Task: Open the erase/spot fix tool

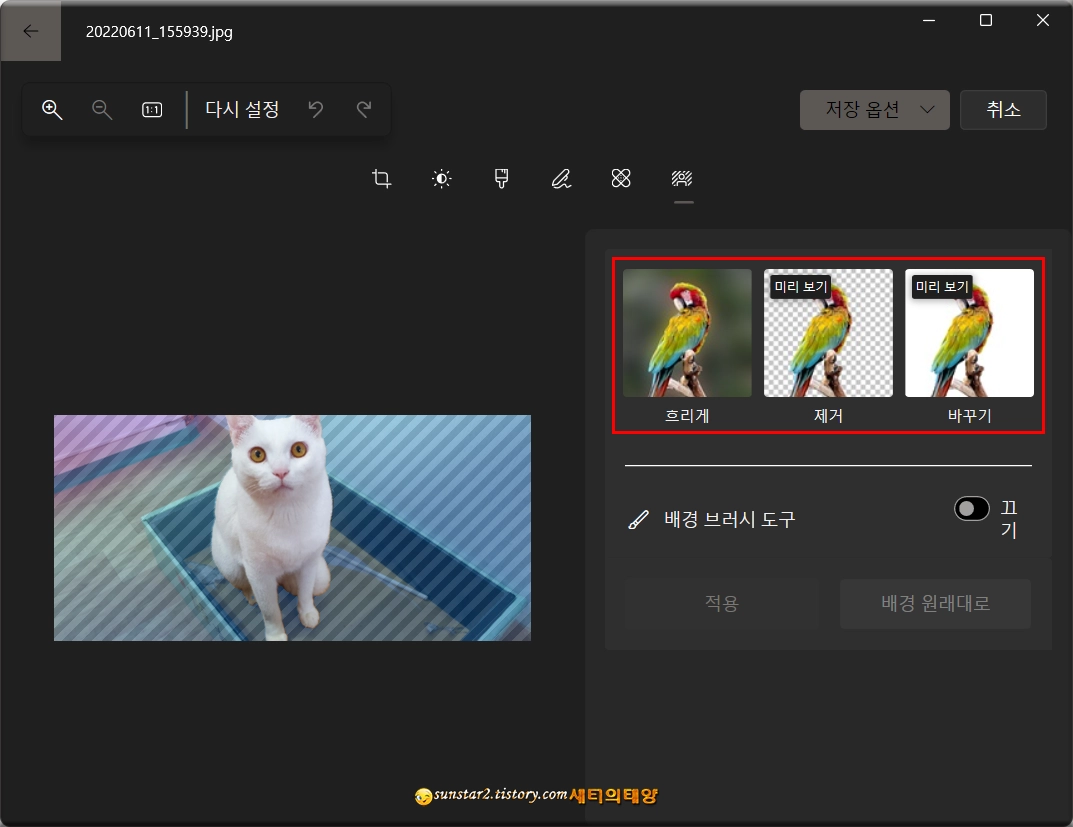Action: point(621,179)
